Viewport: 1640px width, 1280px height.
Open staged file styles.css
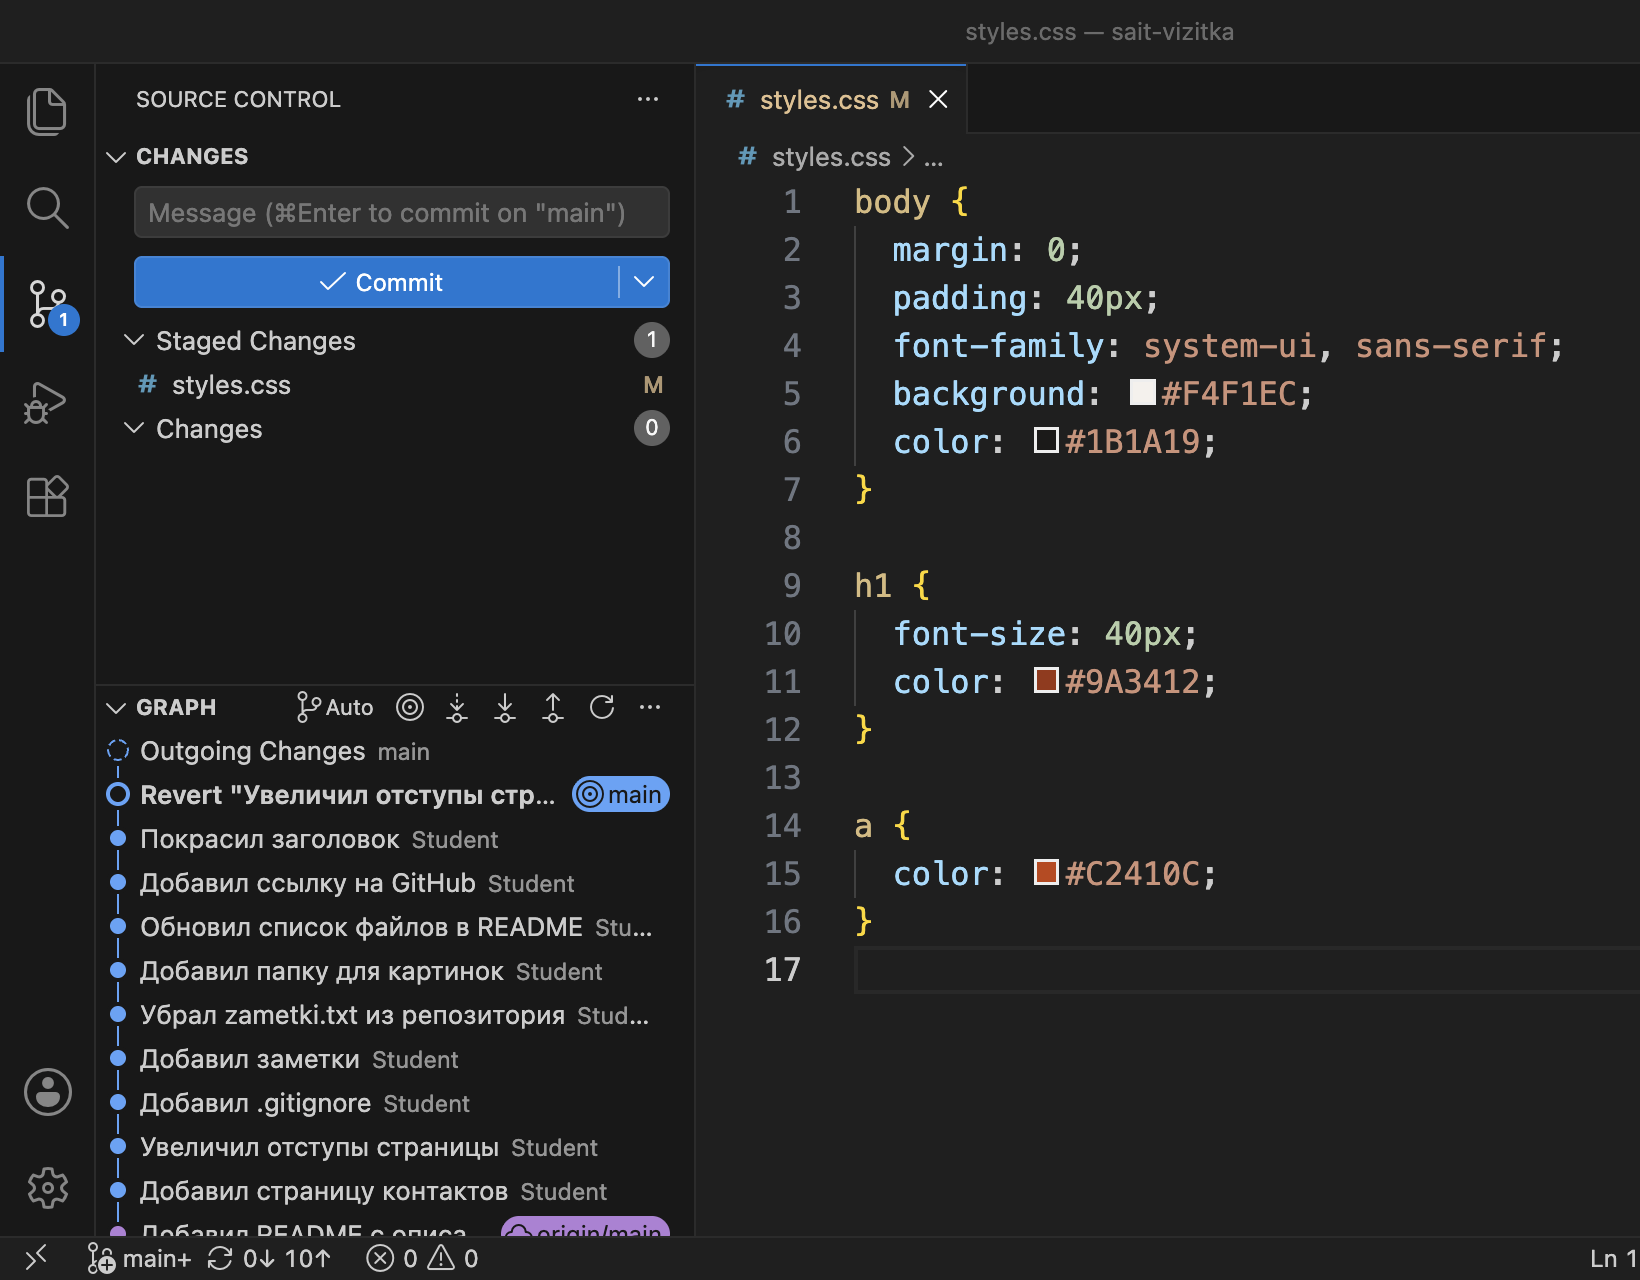[395, 385]
